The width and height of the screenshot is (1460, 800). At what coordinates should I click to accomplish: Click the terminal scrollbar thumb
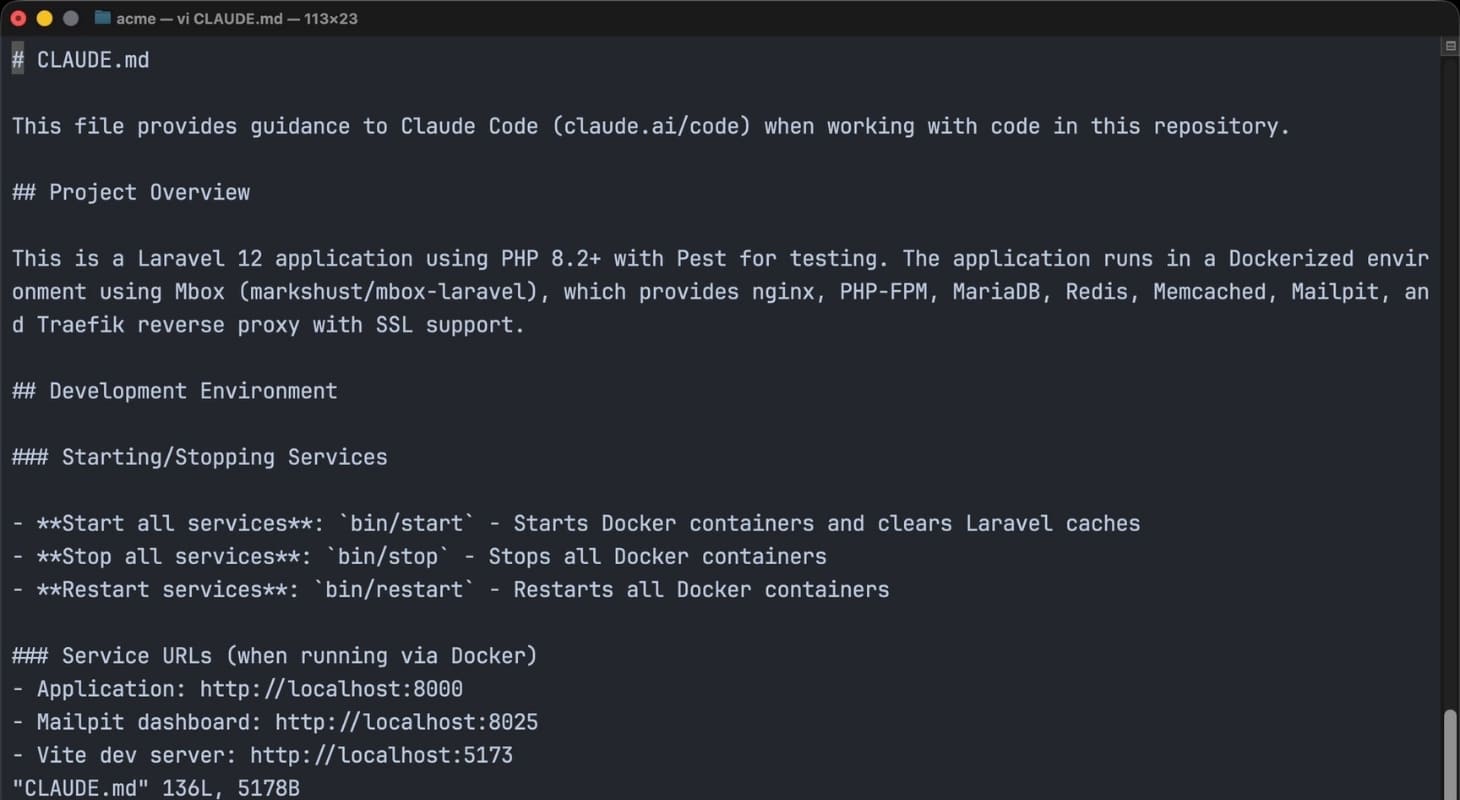click(x=1450, y=750)
